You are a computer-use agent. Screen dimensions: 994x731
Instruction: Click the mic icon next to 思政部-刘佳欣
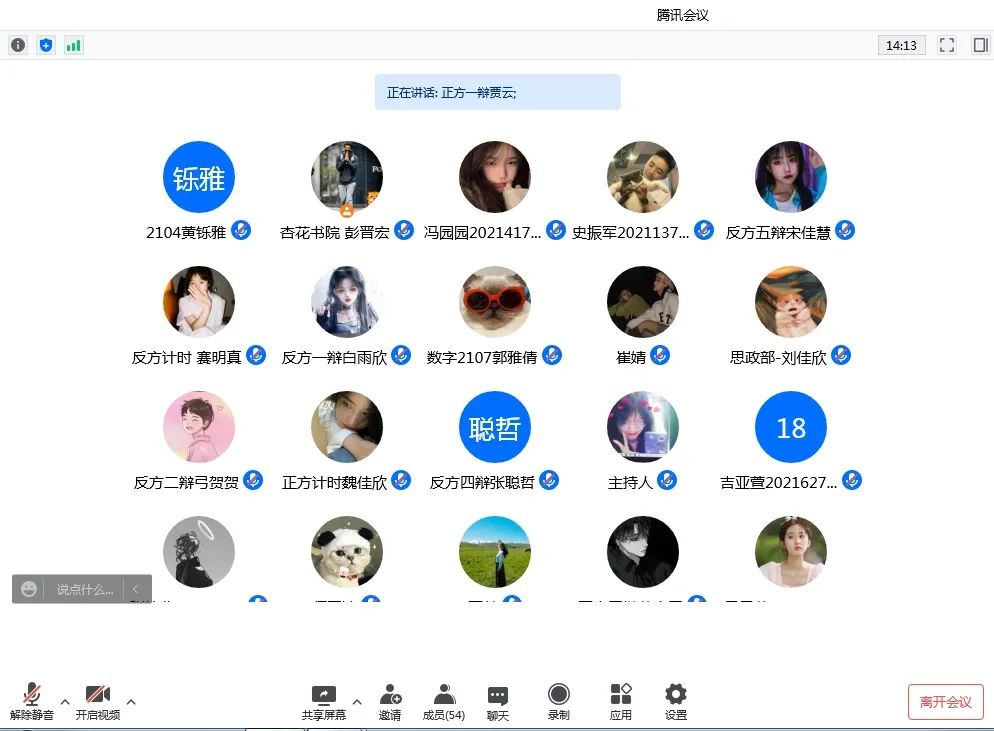(841, 355)
